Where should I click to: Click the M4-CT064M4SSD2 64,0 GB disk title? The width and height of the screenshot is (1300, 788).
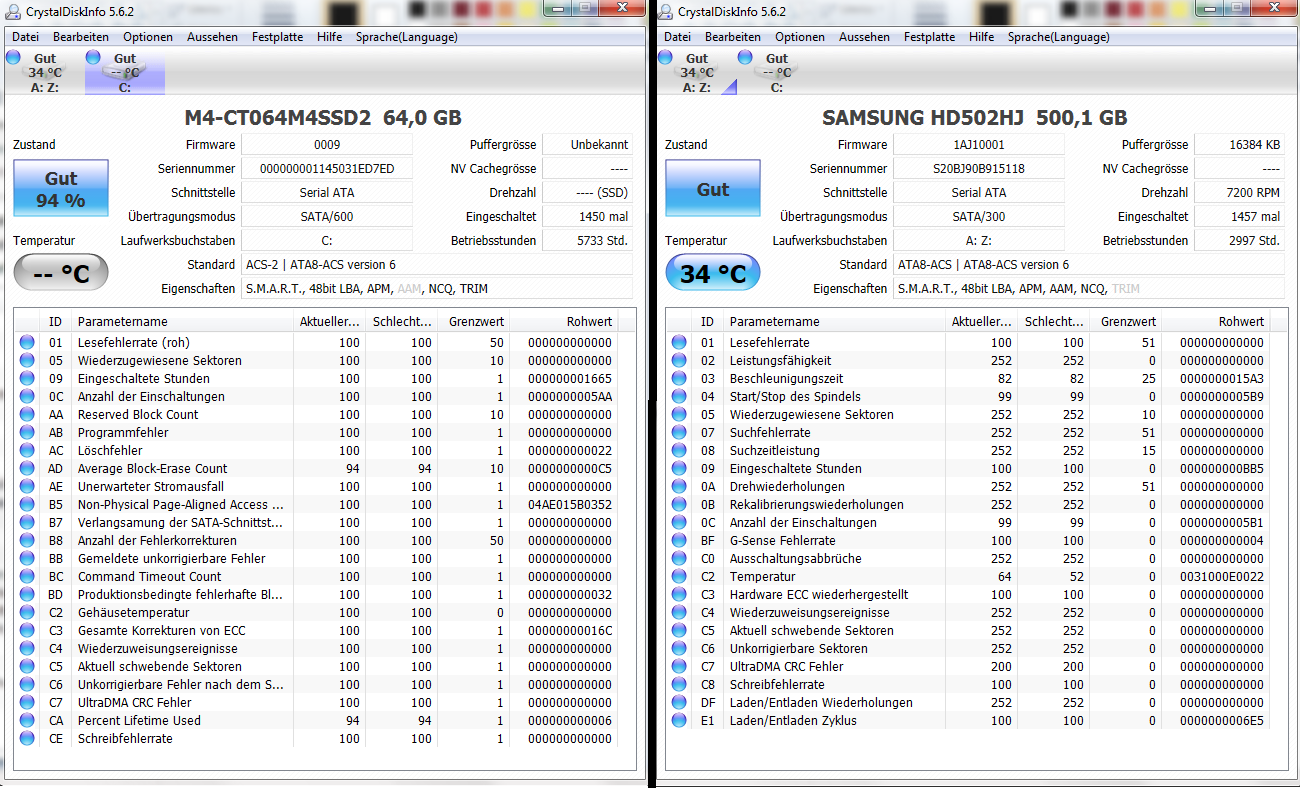coord(324,117)
